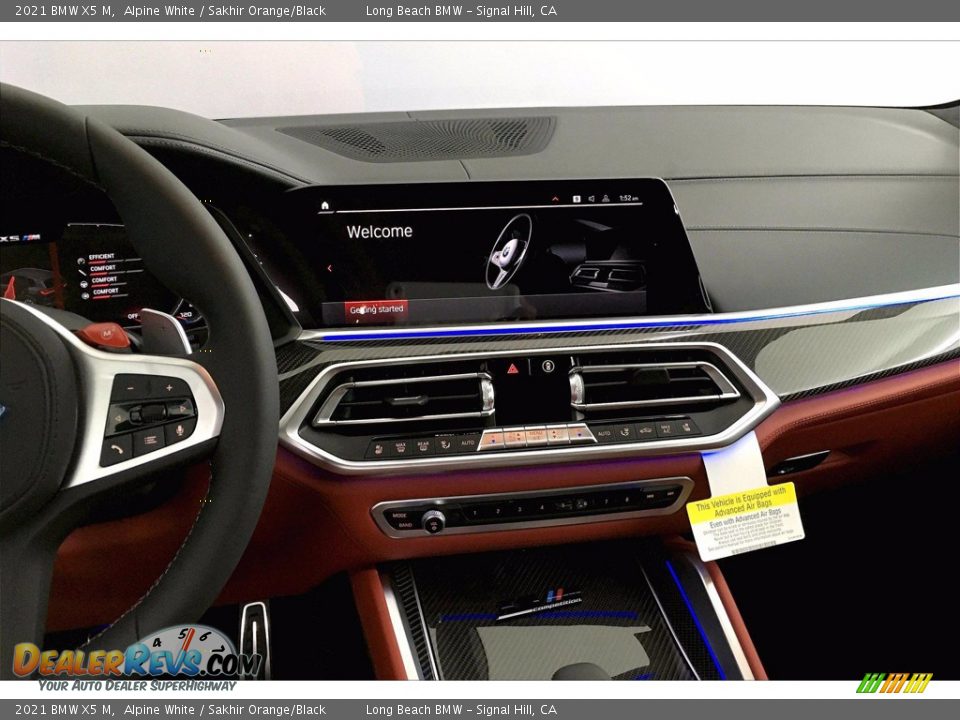Image resolution: width=960 pixels, height=720 pixels.
Task: Push radio preset button 2
Action: click(x=498, y=511)
